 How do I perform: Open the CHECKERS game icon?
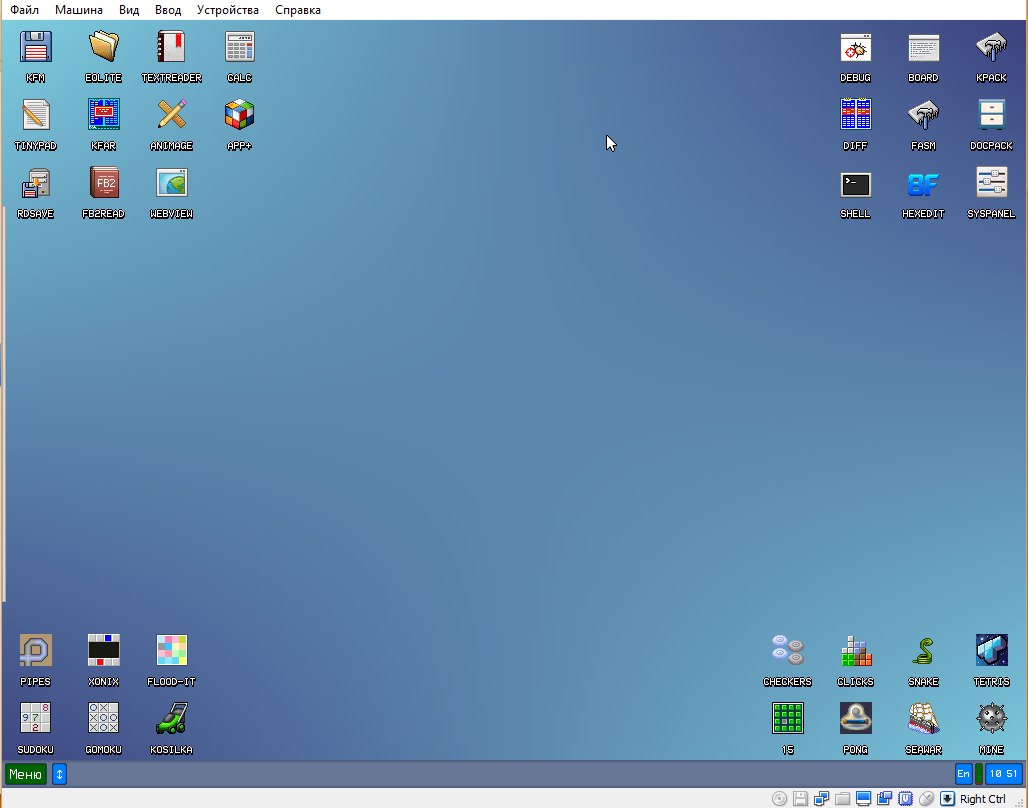coord(787,651)
